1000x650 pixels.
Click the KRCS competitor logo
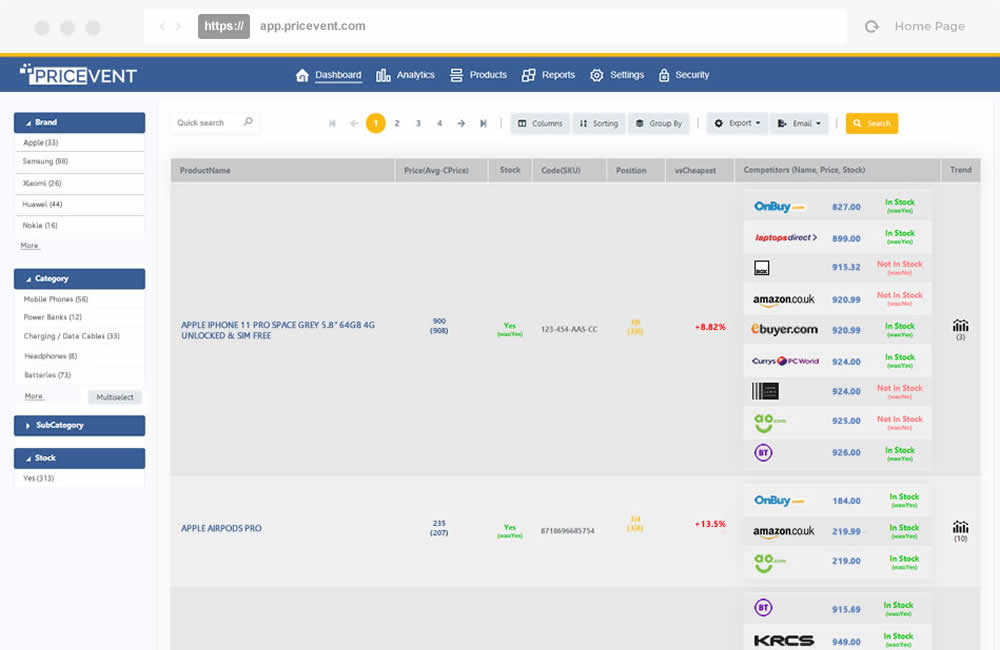tap(784, 640)
